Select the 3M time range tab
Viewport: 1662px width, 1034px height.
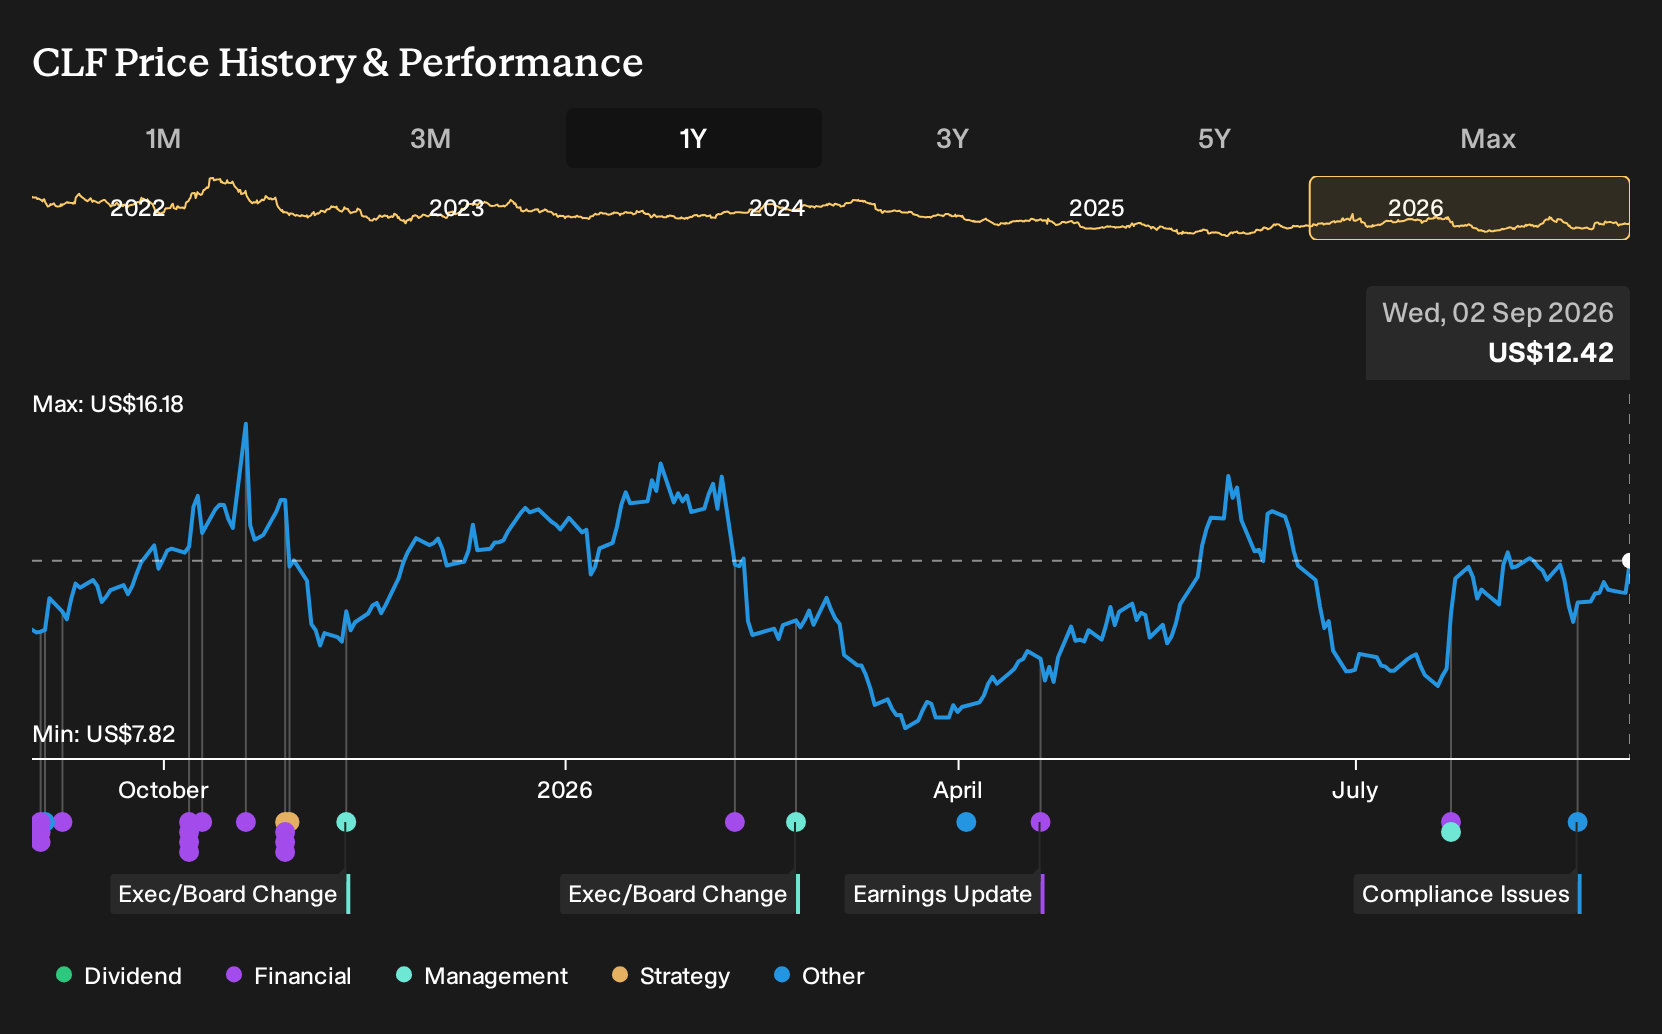431,138
